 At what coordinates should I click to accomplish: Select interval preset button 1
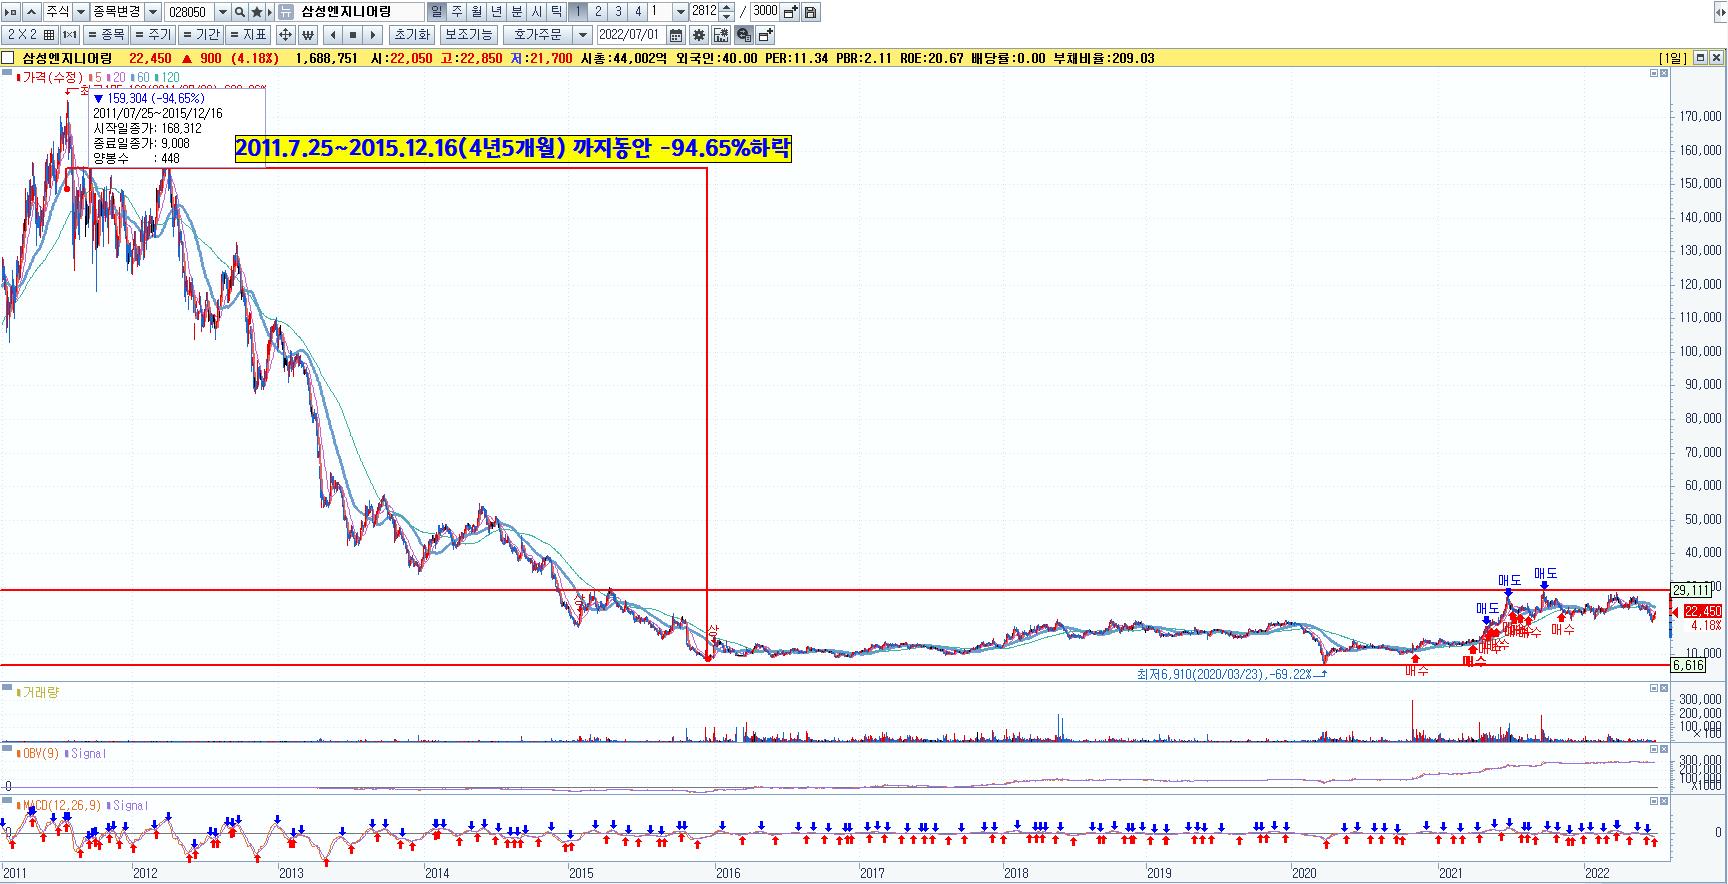click(578, 12)
